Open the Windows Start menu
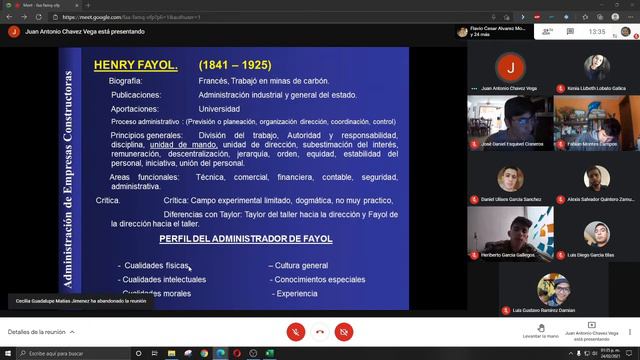 pos(8,353)
